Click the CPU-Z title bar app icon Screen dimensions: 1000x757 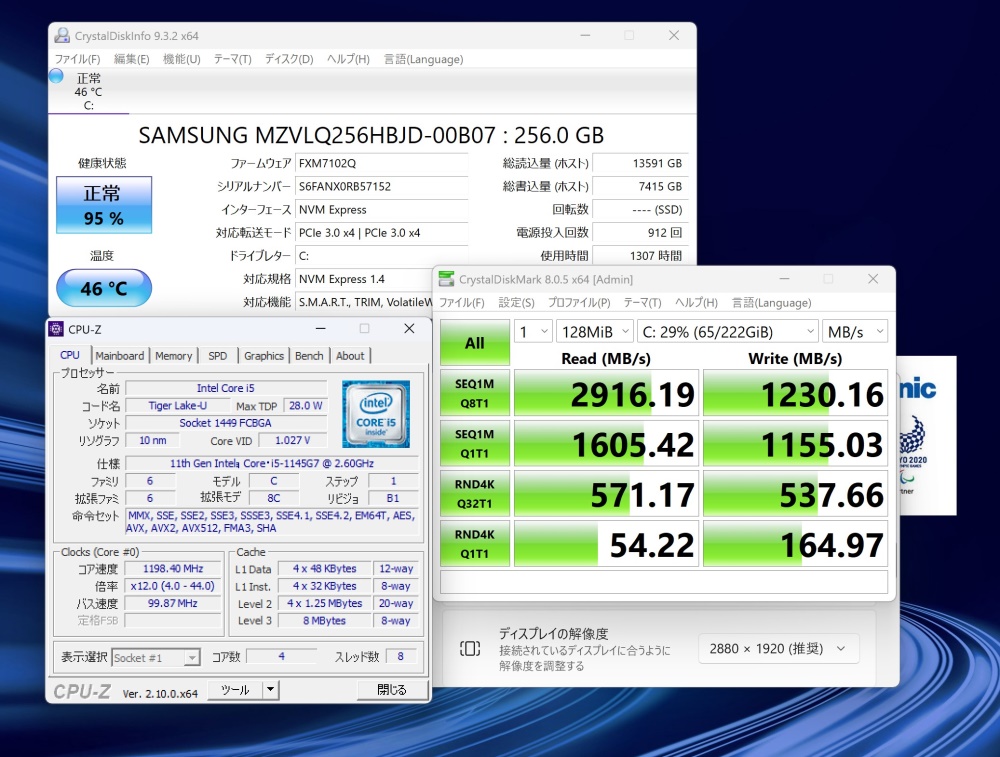pos(56,329)
